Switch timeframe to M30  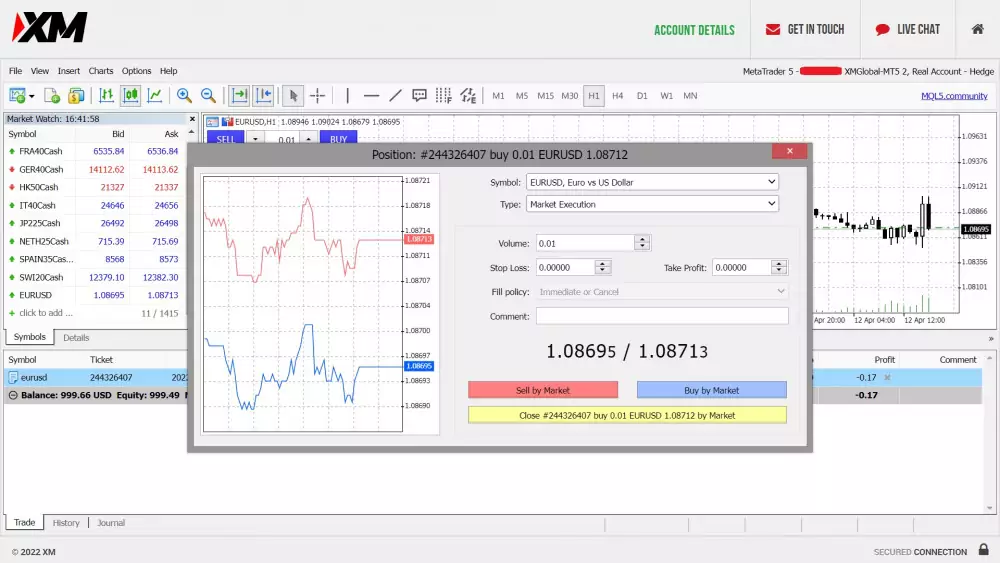pyautogui.click(x=570, y=96)
